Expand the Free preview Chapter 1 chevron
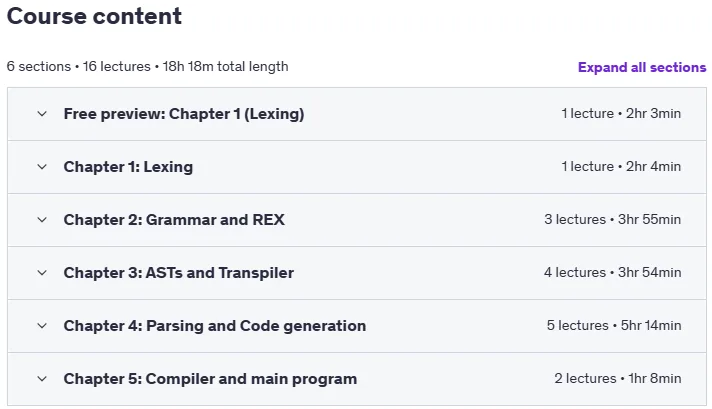 click(x=42, y=114)
